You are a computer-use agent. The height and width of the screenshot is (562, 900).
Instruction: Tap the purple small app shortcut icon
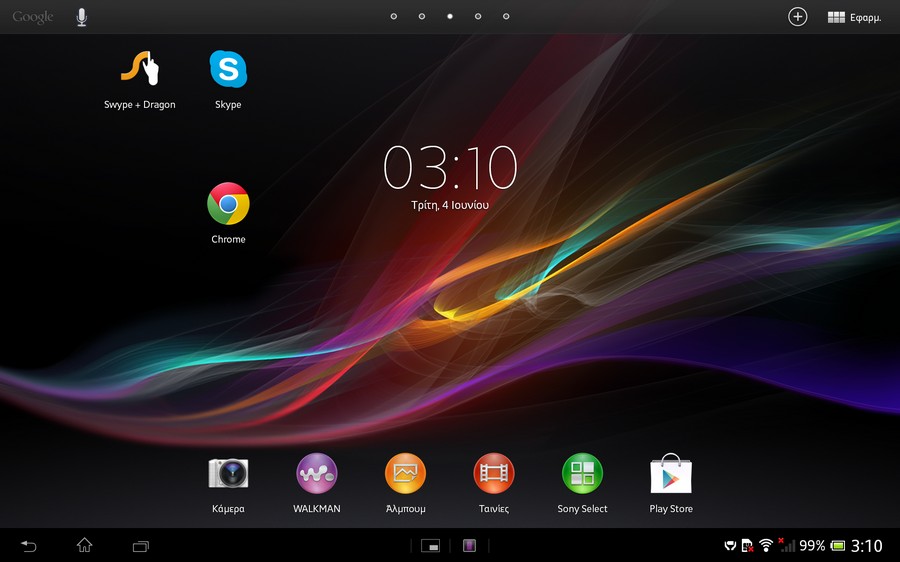[470, 545]
